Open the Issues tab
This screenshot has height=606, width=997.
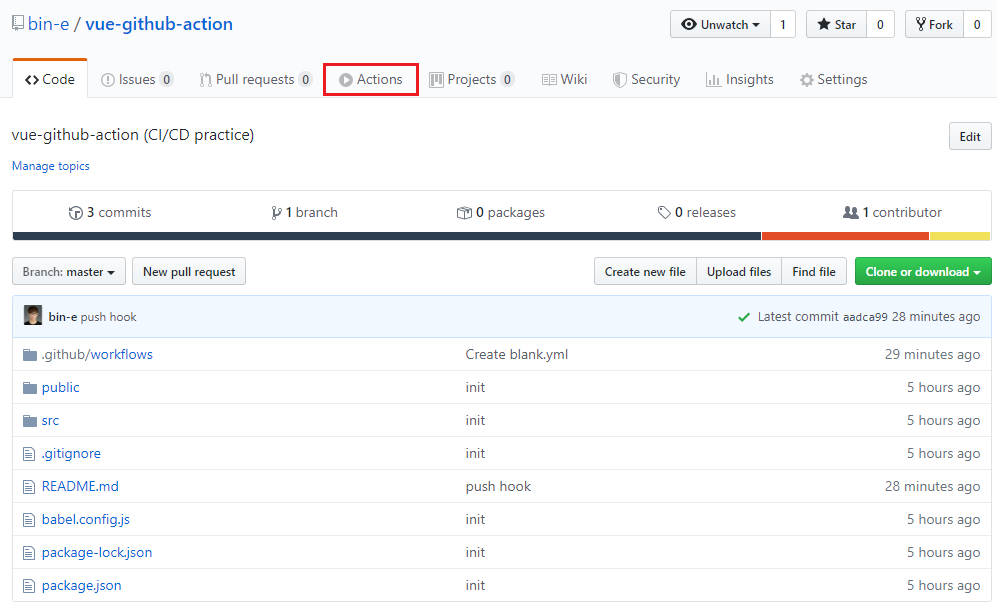click(x=137, y=79)
